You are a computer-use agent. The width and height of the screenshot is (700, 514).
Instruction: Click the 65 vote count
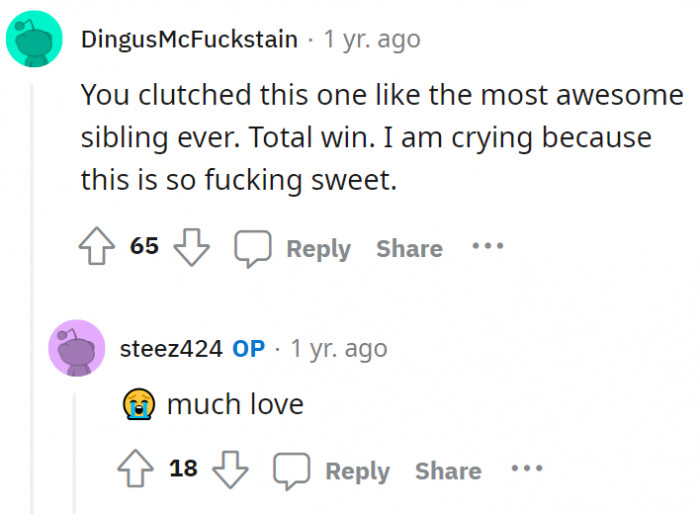tap(144, 246)
